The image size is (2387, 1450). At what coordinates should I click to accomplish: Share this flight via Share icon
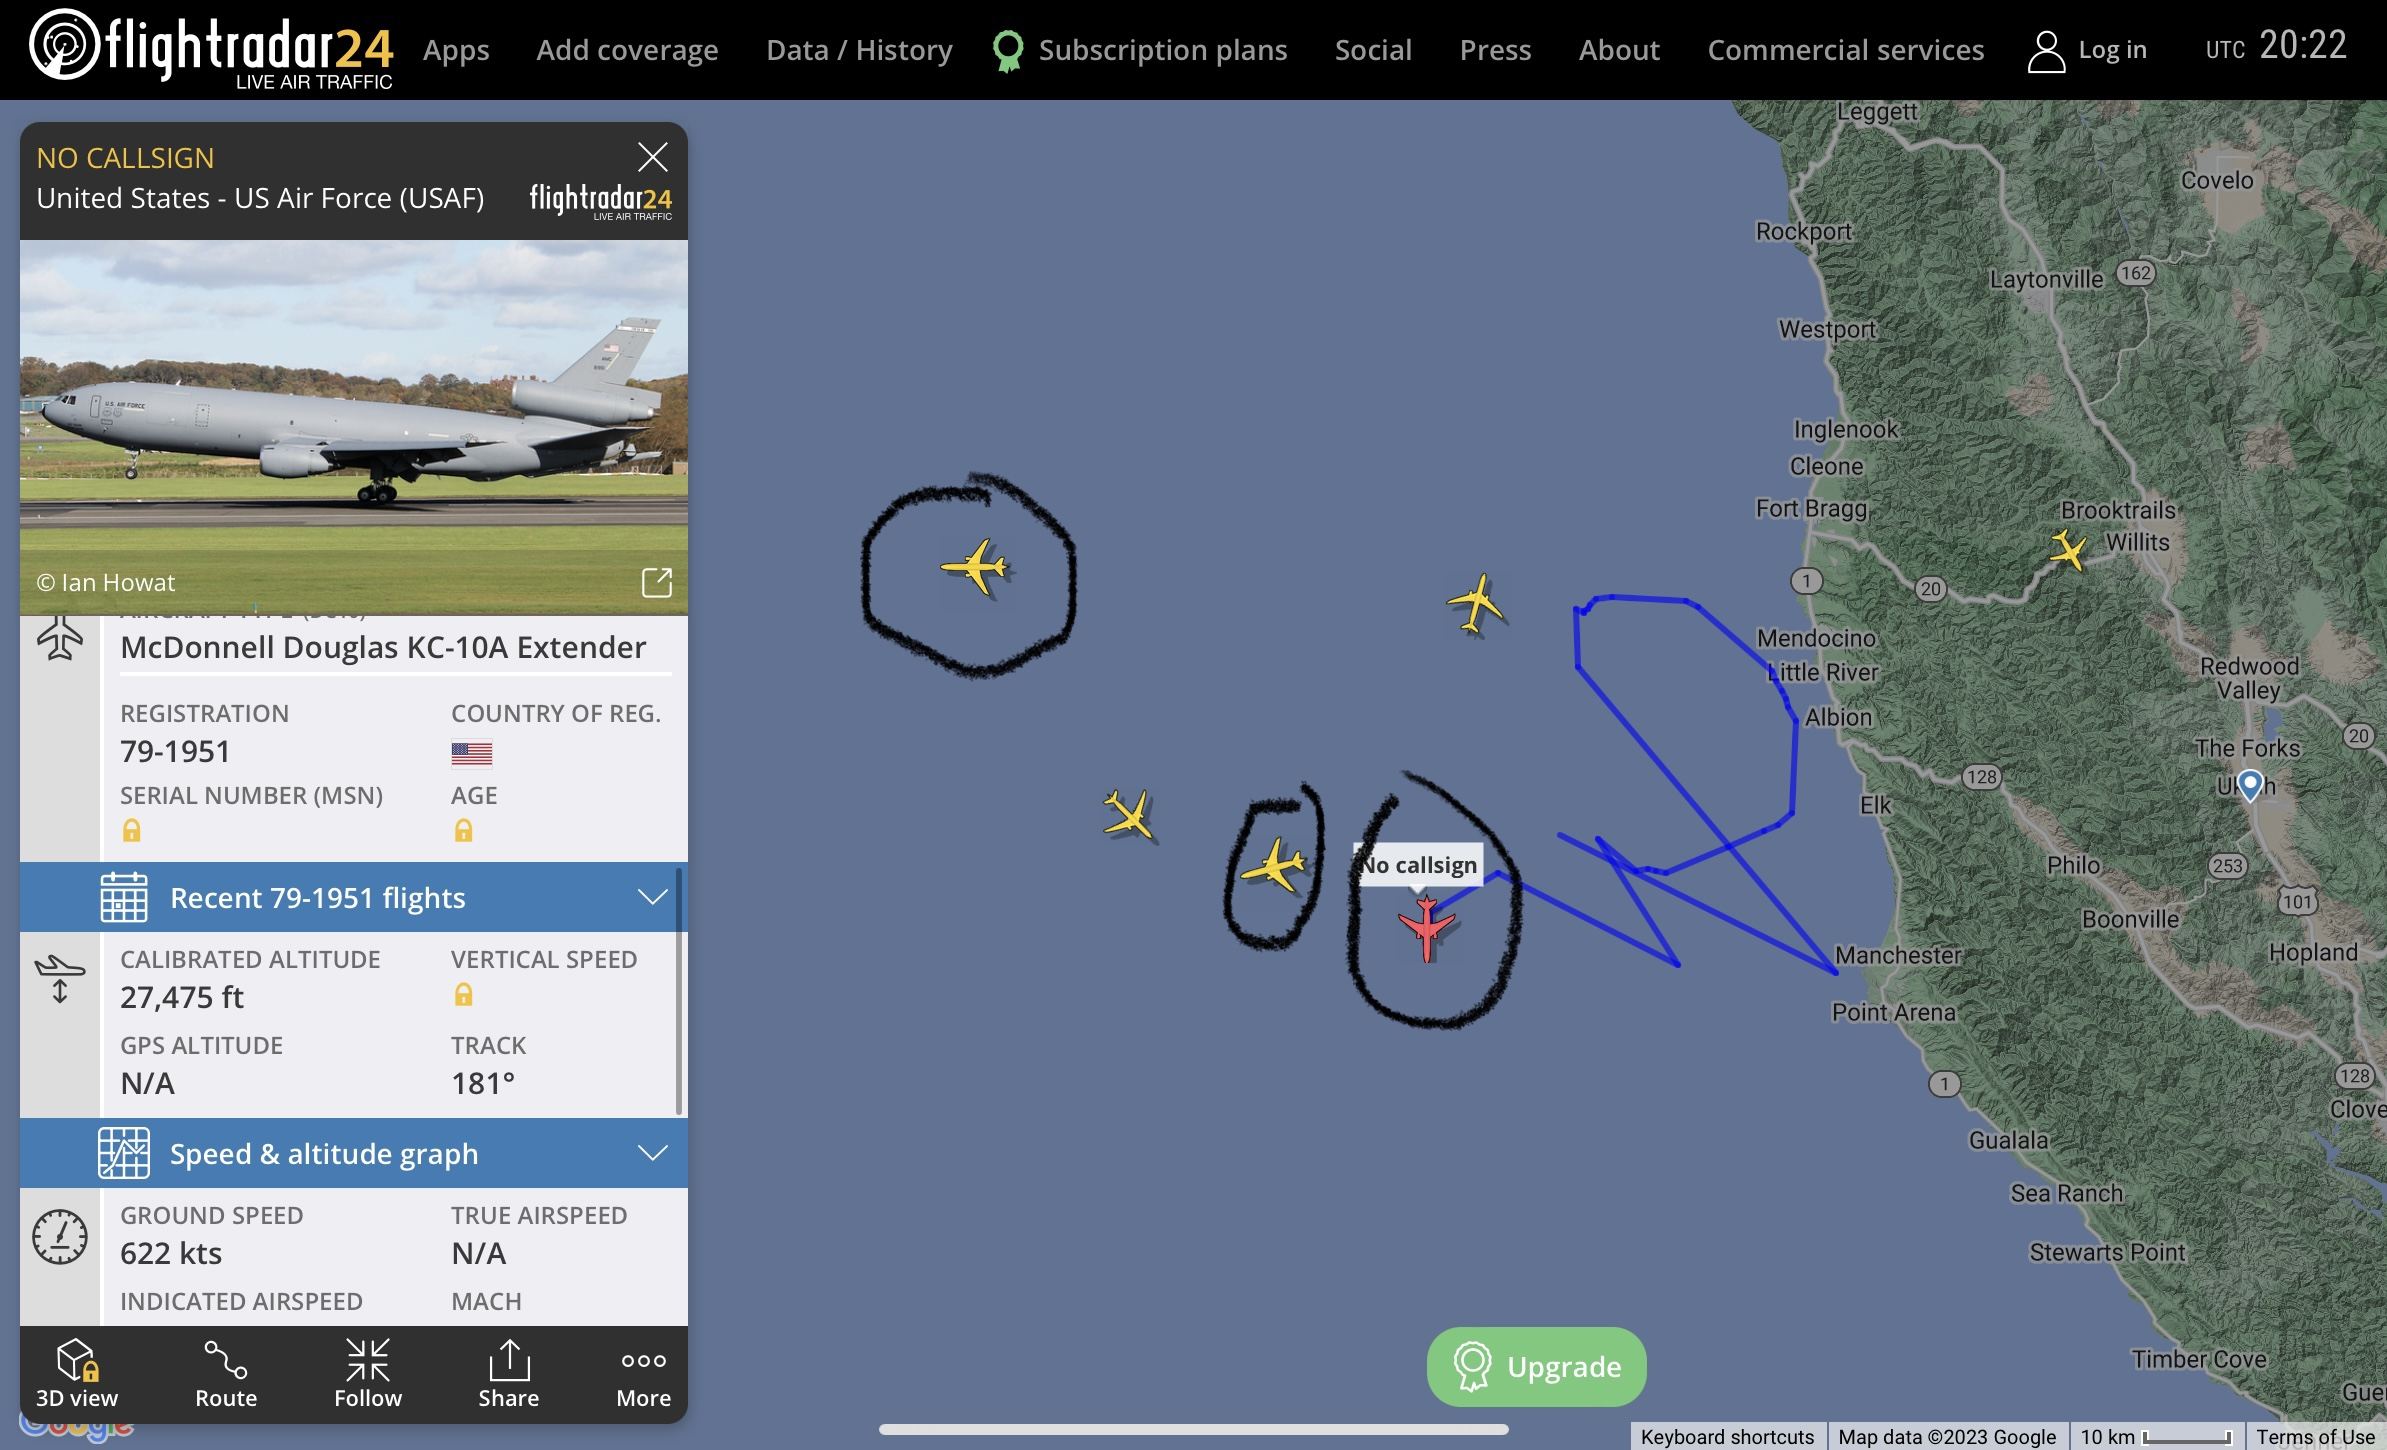509,1360
